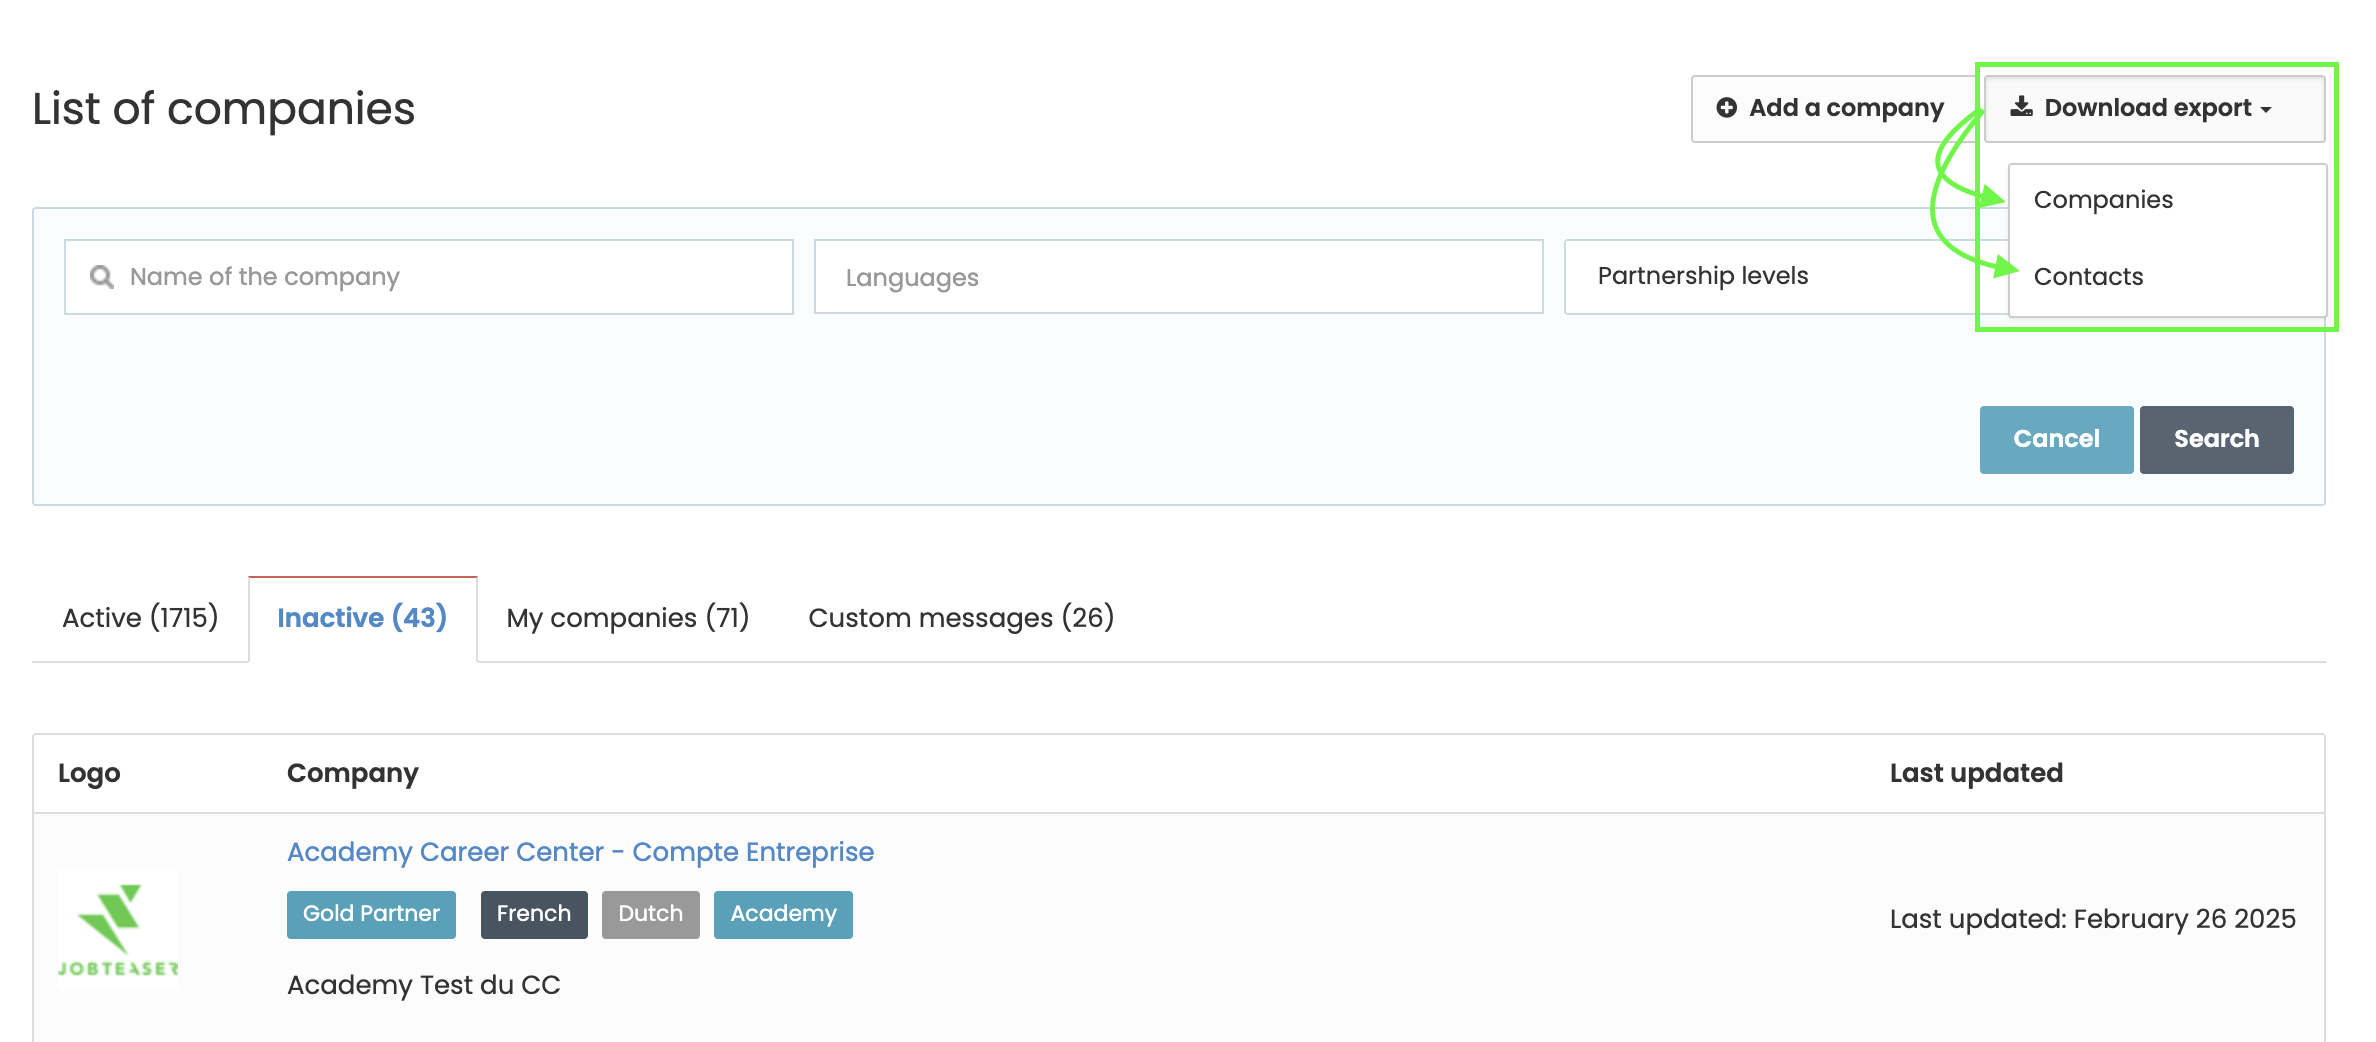Screen dimensions: 2376x1042
Task: Choose Companies from the export menu
Action: click(x=2103, y=200)
